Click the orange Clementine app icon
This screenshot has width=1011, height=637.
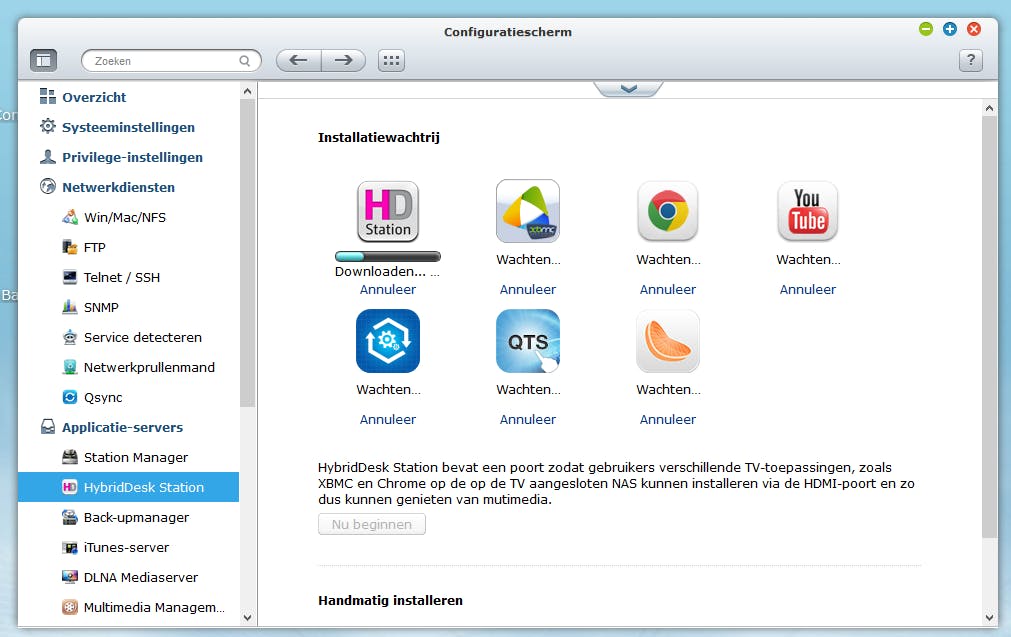point(667,341)
